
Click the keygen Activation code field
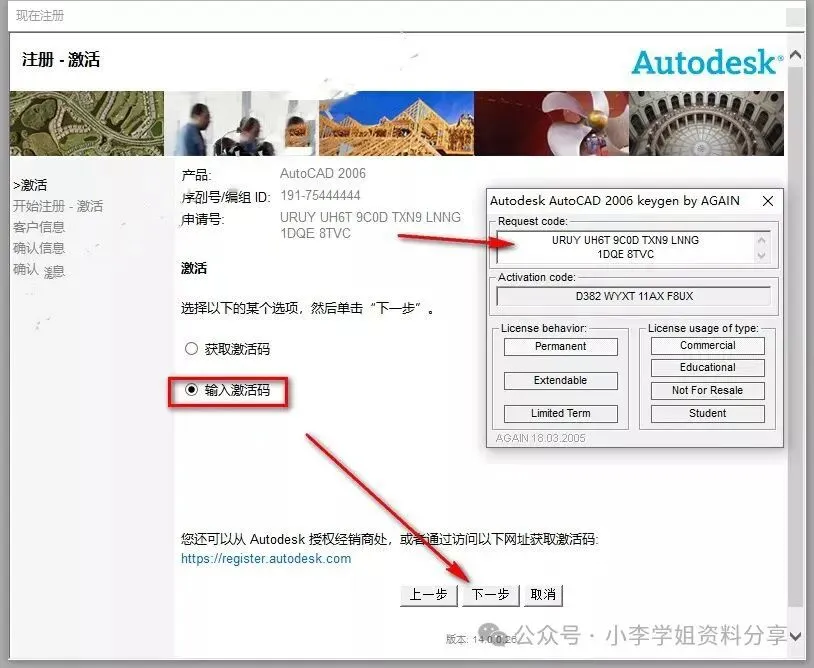click(x=633, y=296)
